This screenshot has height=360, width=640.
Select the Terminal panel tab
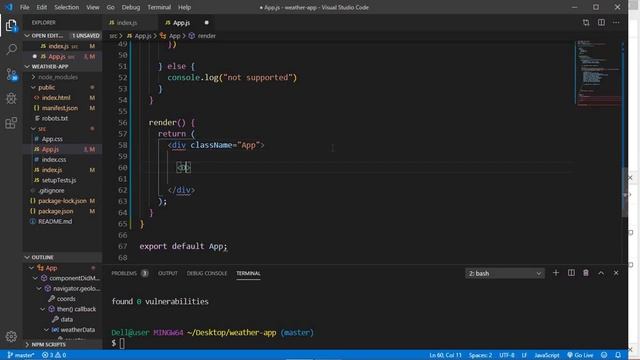tap(248, 273)
